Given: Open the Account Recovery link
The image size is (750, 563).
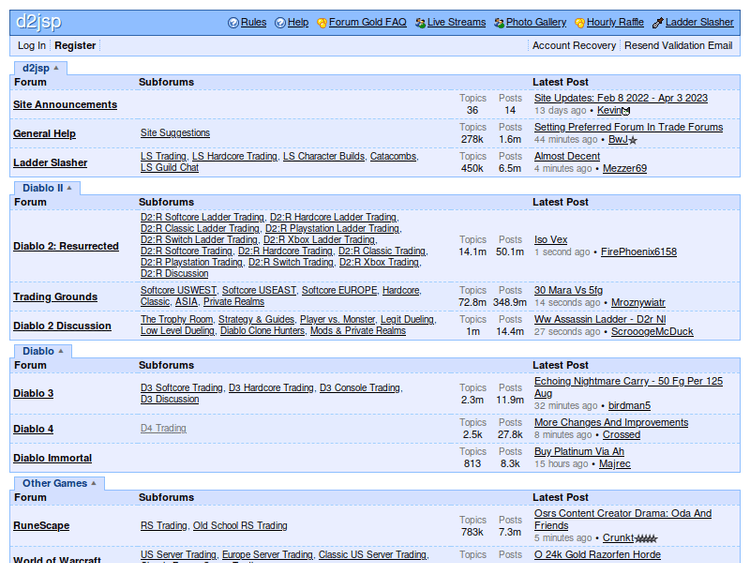Looking at the screenshot, I should (574, 46).
